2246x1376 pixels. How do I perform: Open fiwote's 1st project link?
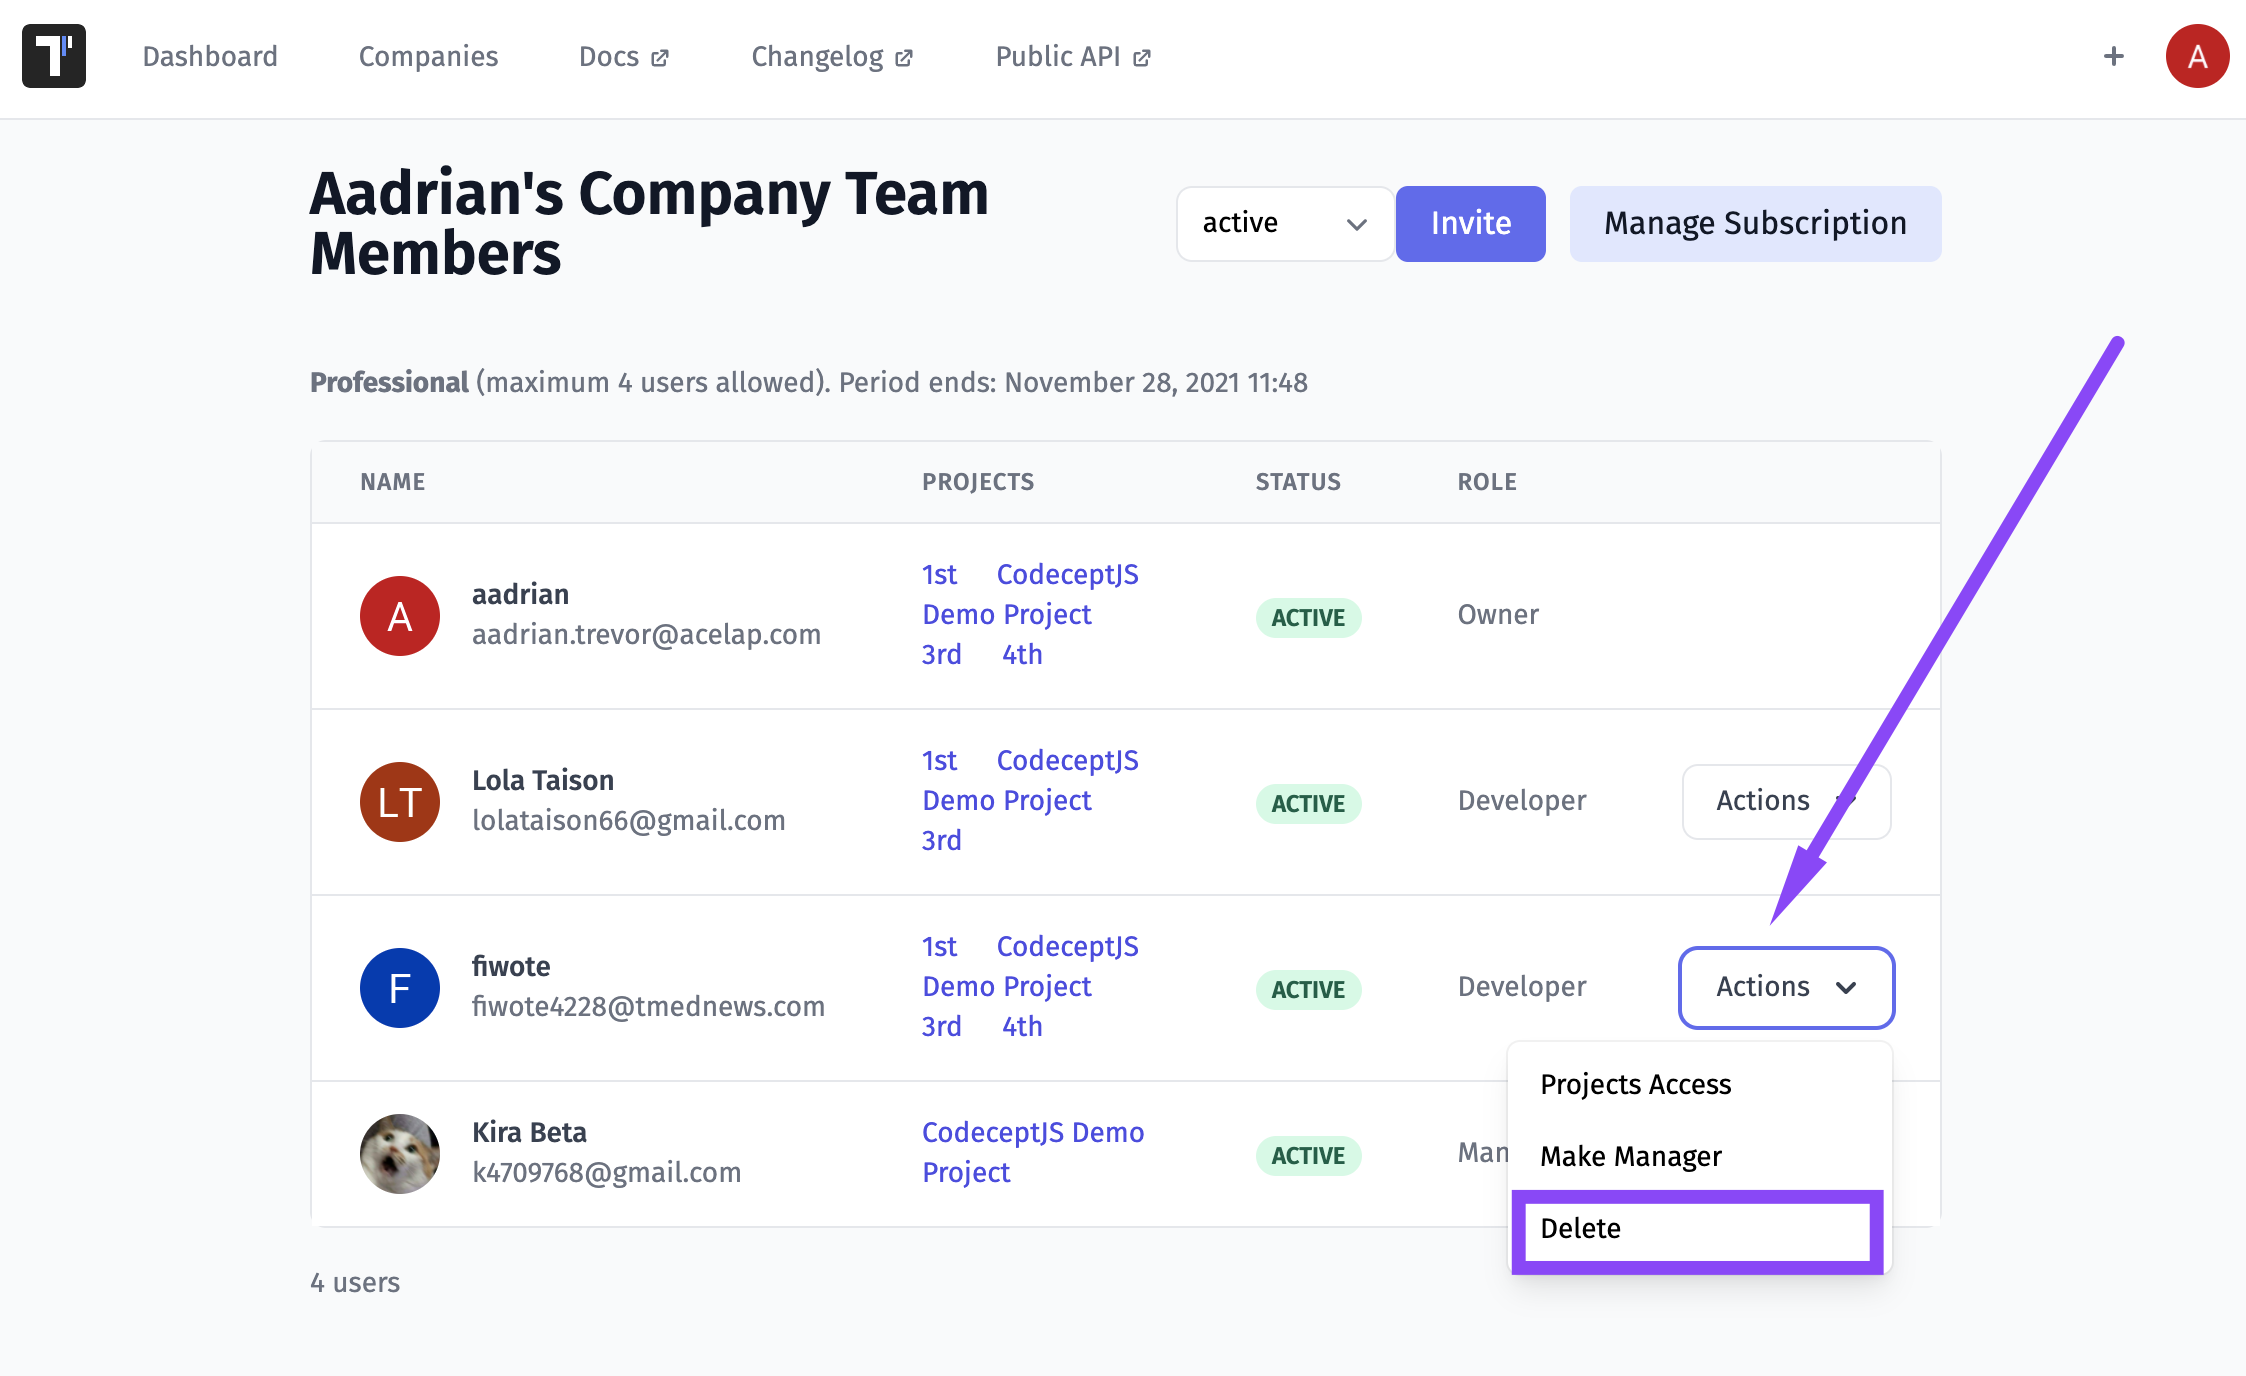[939, 946]
